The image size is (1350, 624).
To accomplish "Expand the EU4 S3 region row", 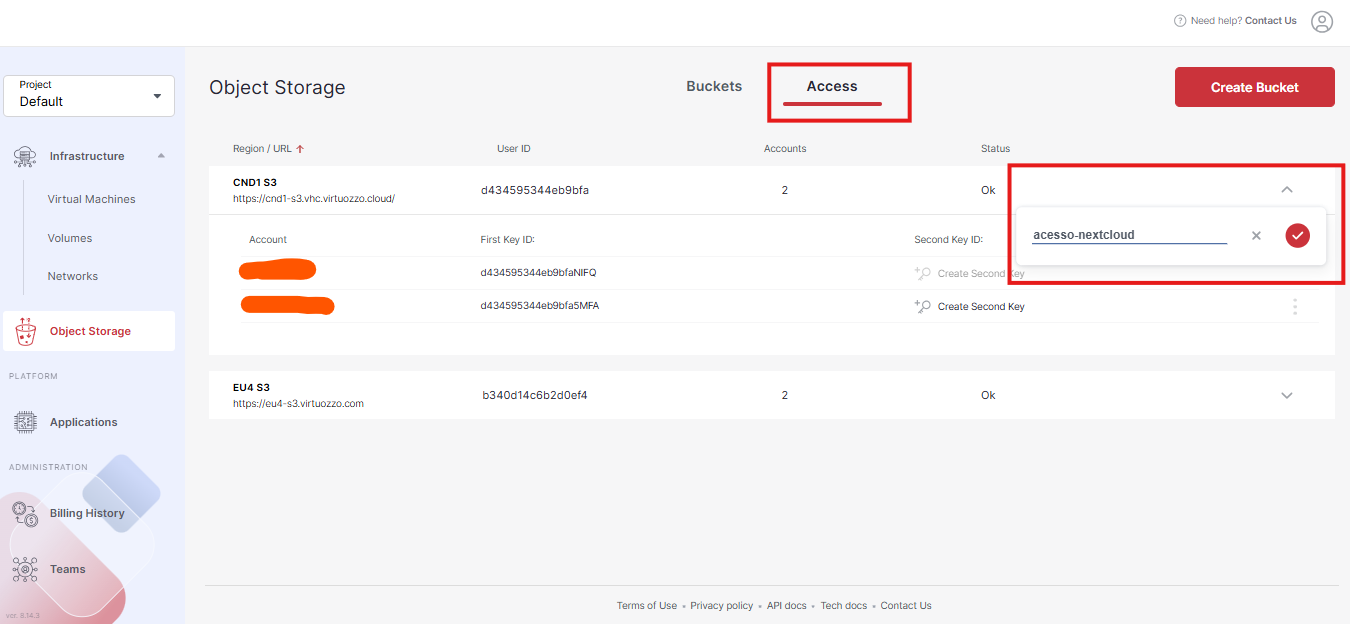I will [1287, 395].
